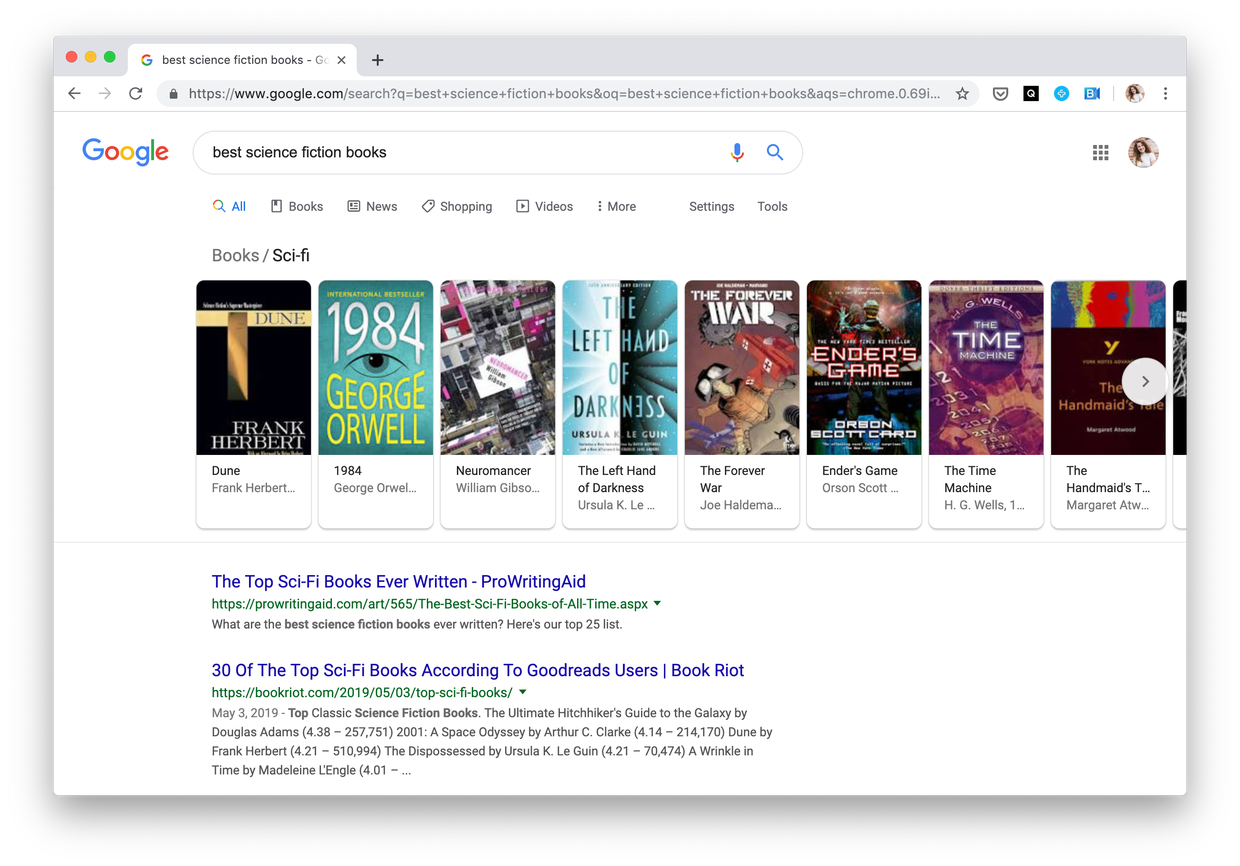Click the 'Margaret Atw...' author text

point(1108,505)
